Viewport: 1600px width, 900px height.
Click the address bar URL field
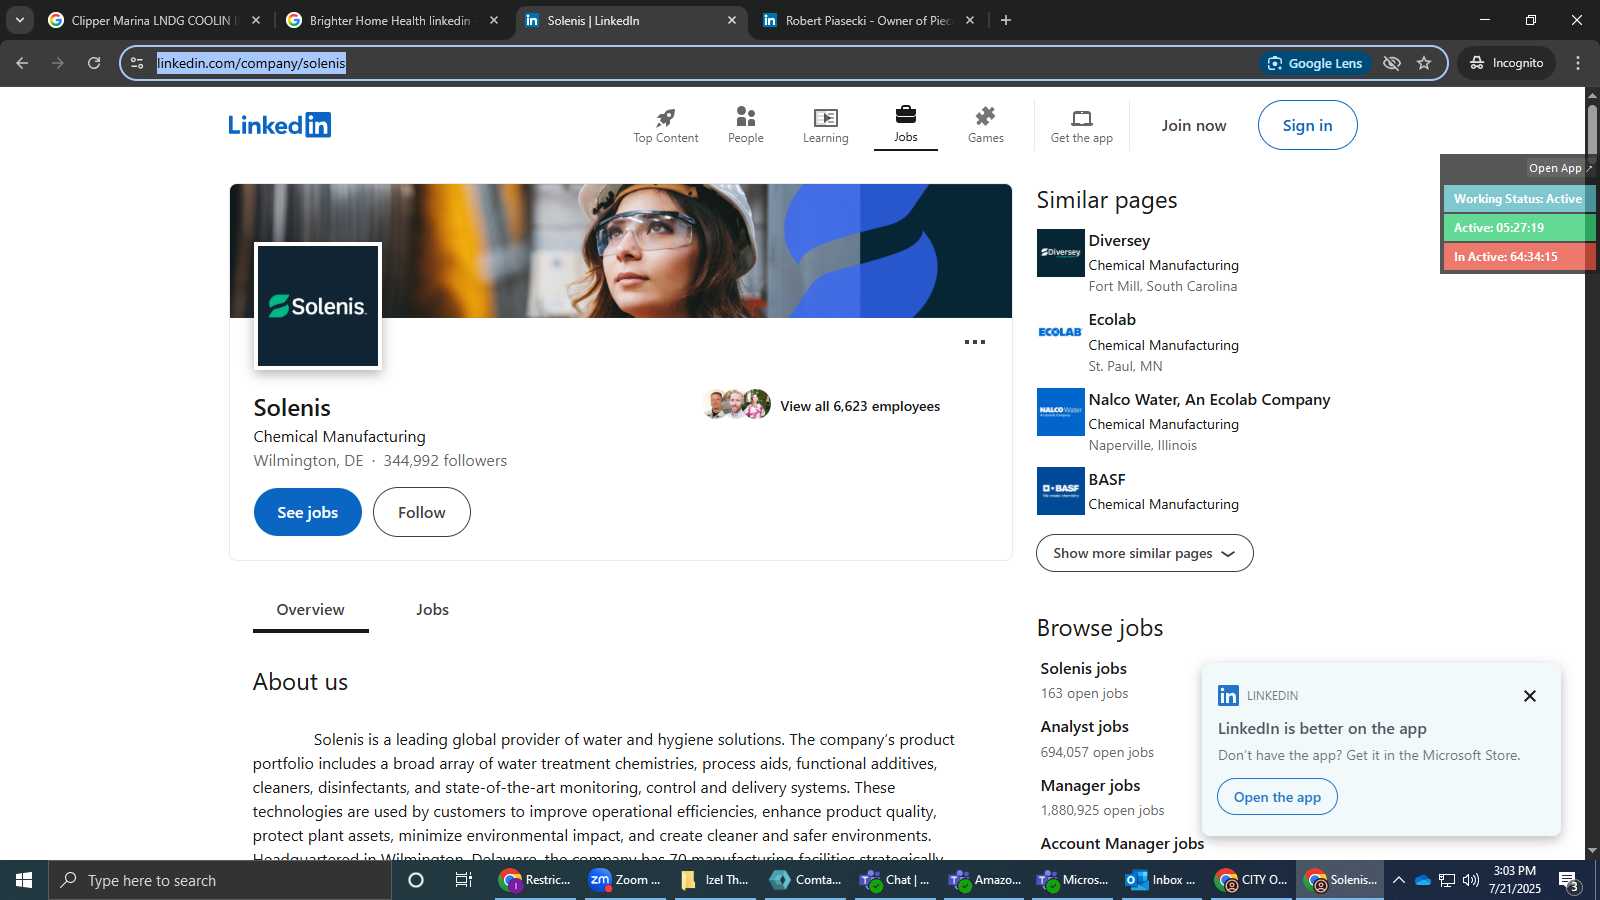click(x=700, y=63)
